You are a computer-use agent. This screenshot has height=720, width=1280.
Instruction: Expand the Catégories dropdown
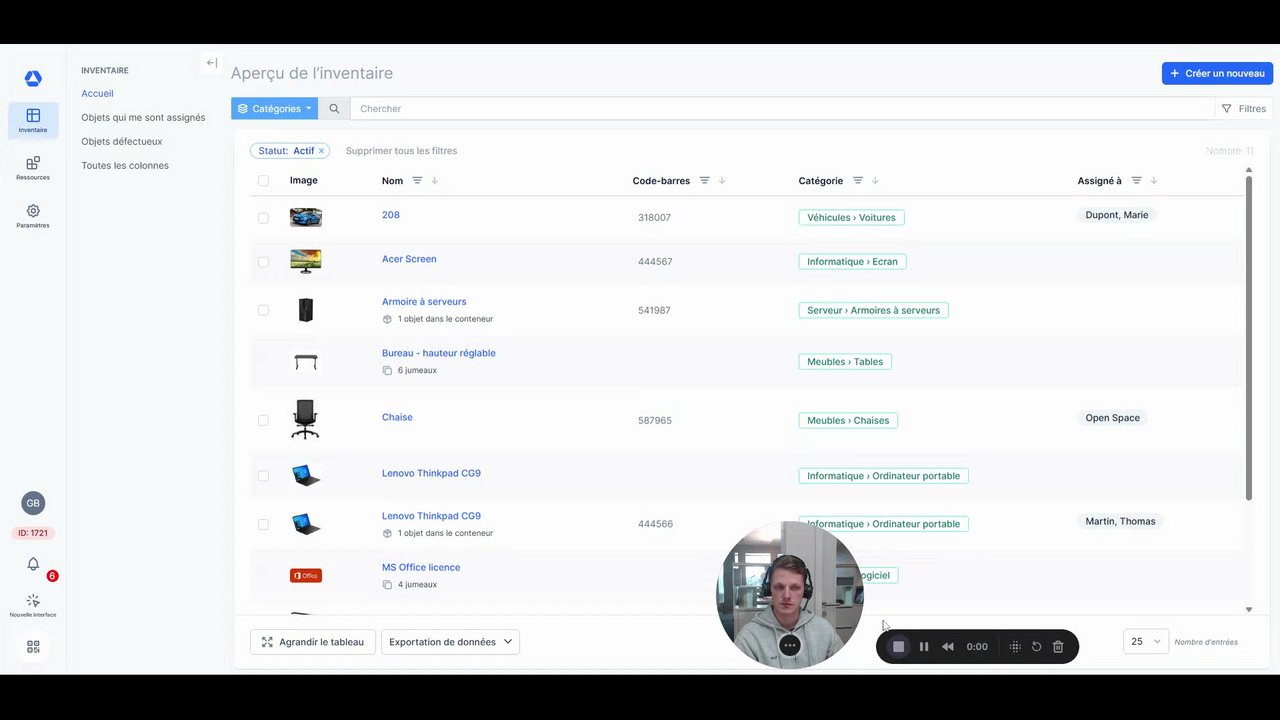pos(274,109)
